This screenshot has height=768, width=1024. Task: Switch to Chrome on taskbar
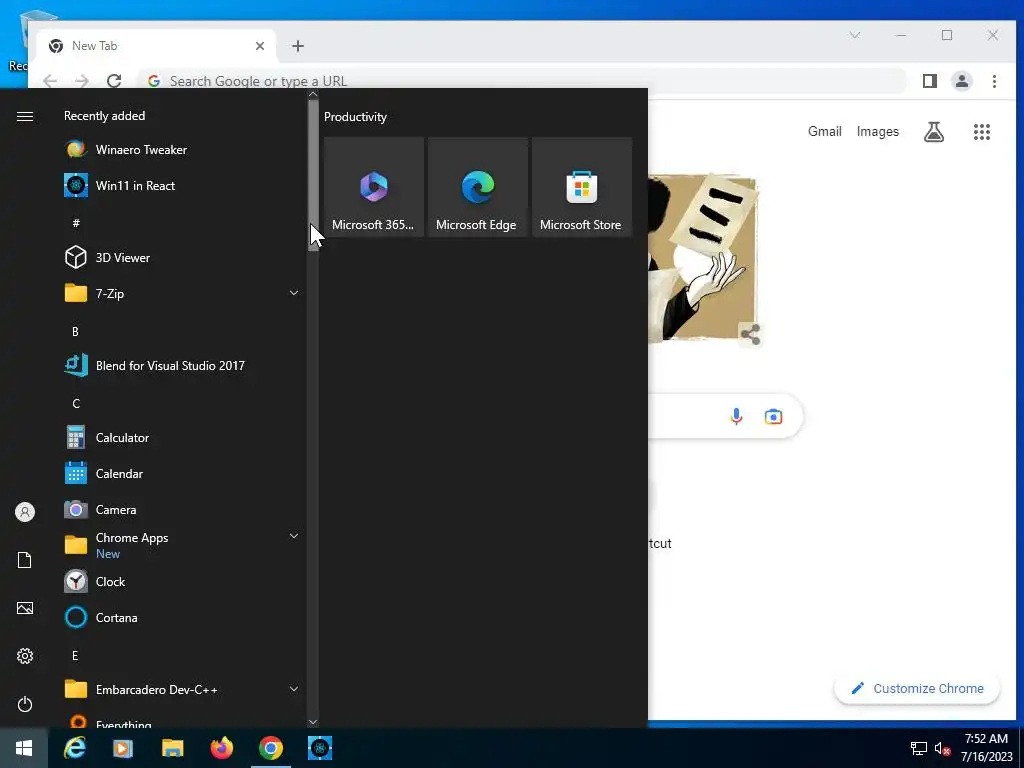click(x=270, y=748)
